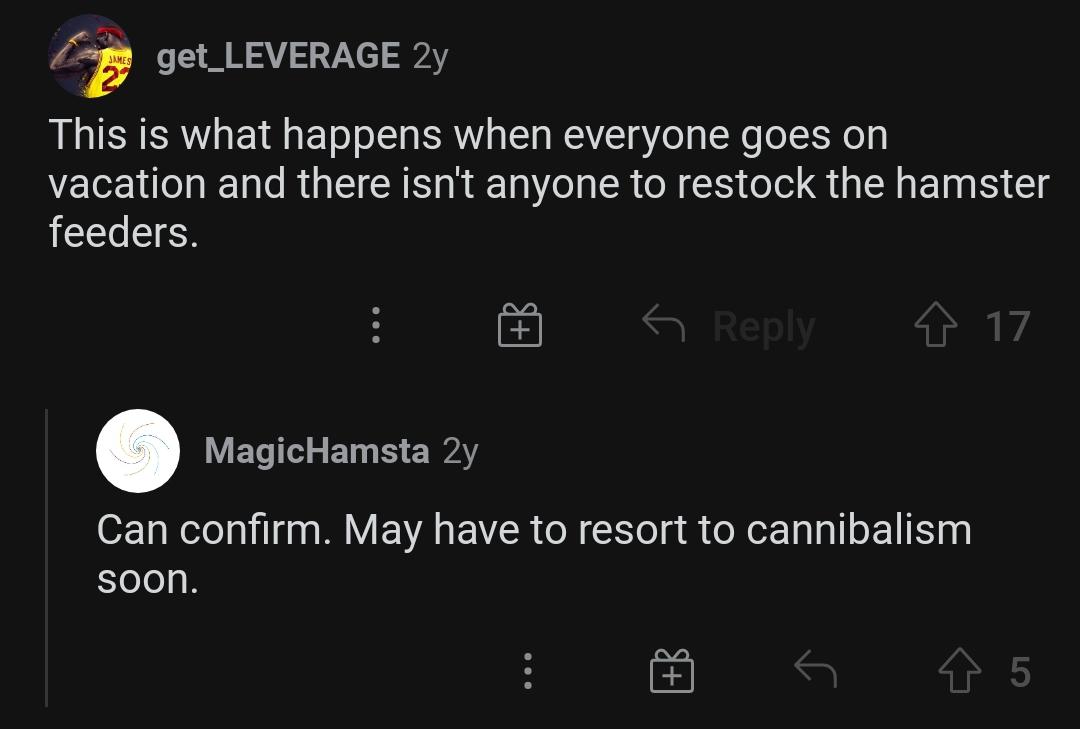Select the cannibalism reply text
This screenshot has height=729, width=1080.
click(x=533, y=554)
